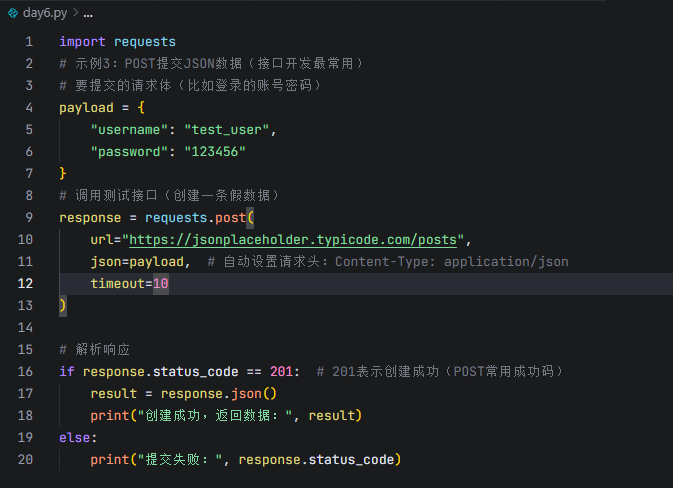Image resolution: width=673 pixels, height=488 pixels.
Task: Click the breadcrumb chevron separator
Action: pyautogui.click(x=76, y=13)
